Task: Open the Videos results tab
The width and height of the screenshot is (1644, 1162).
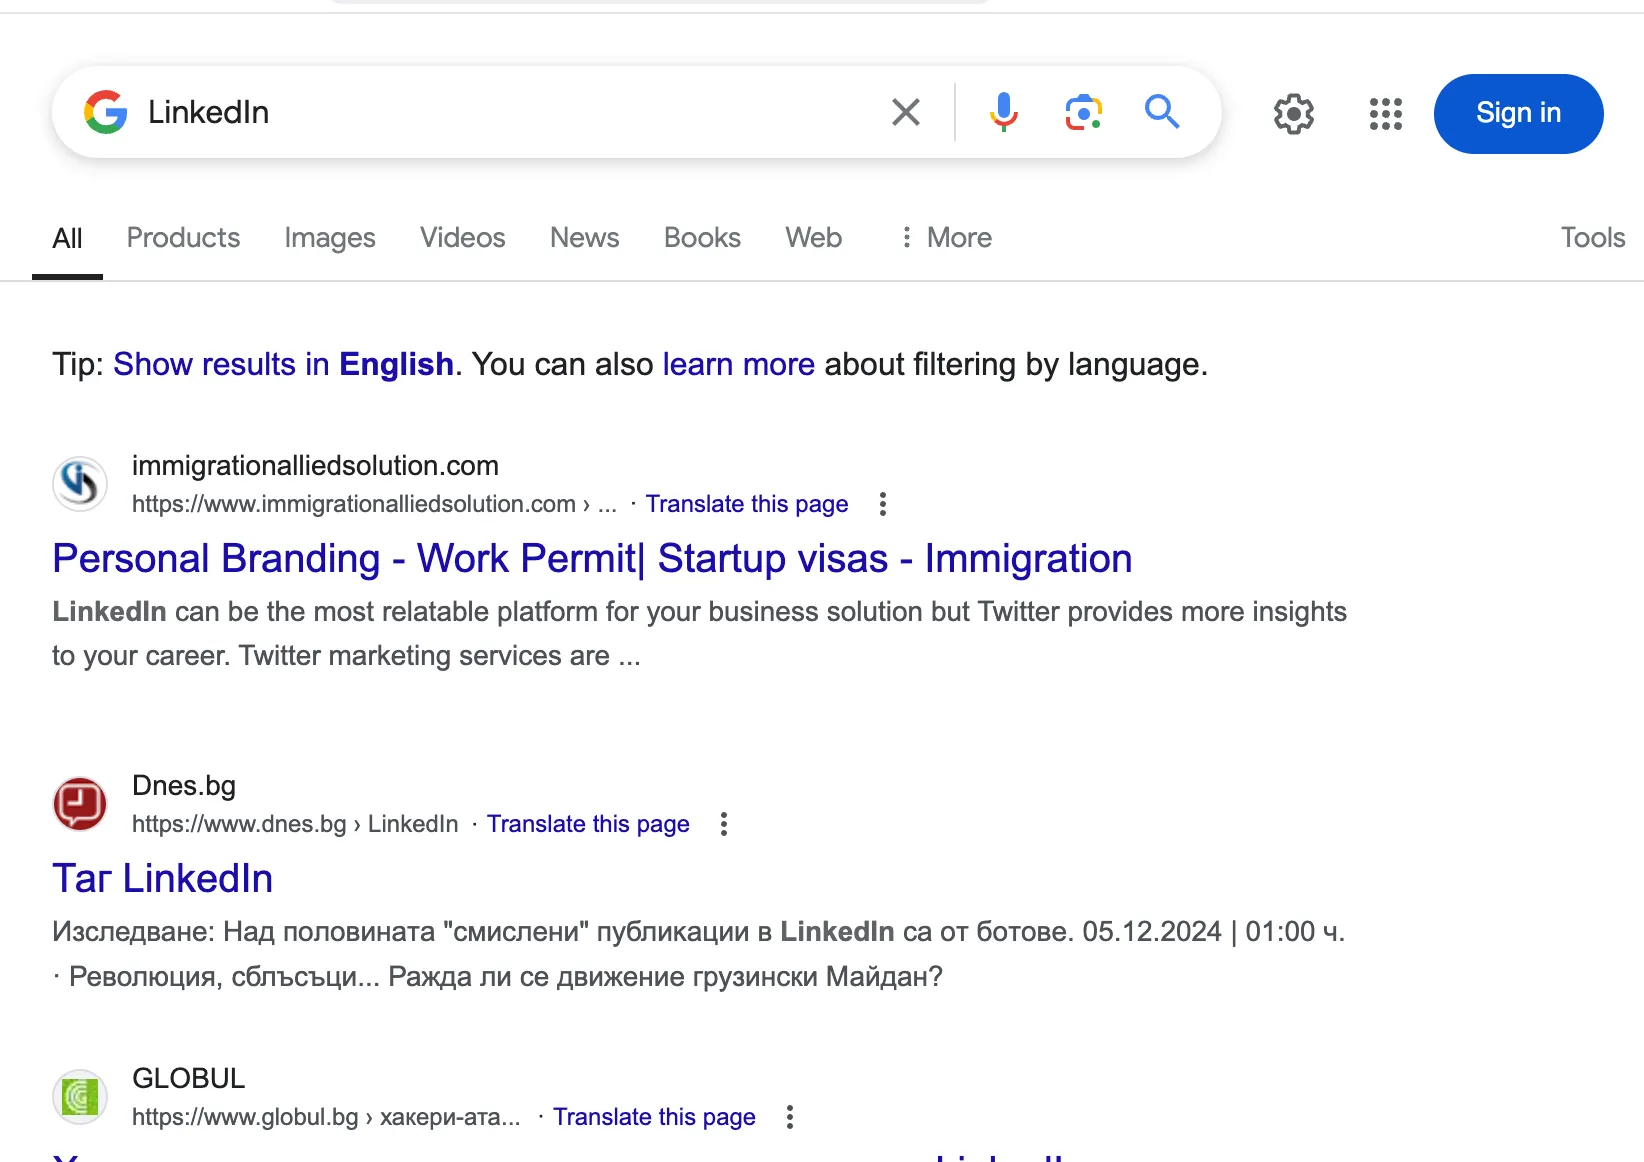Action: [x=462, y=238]
